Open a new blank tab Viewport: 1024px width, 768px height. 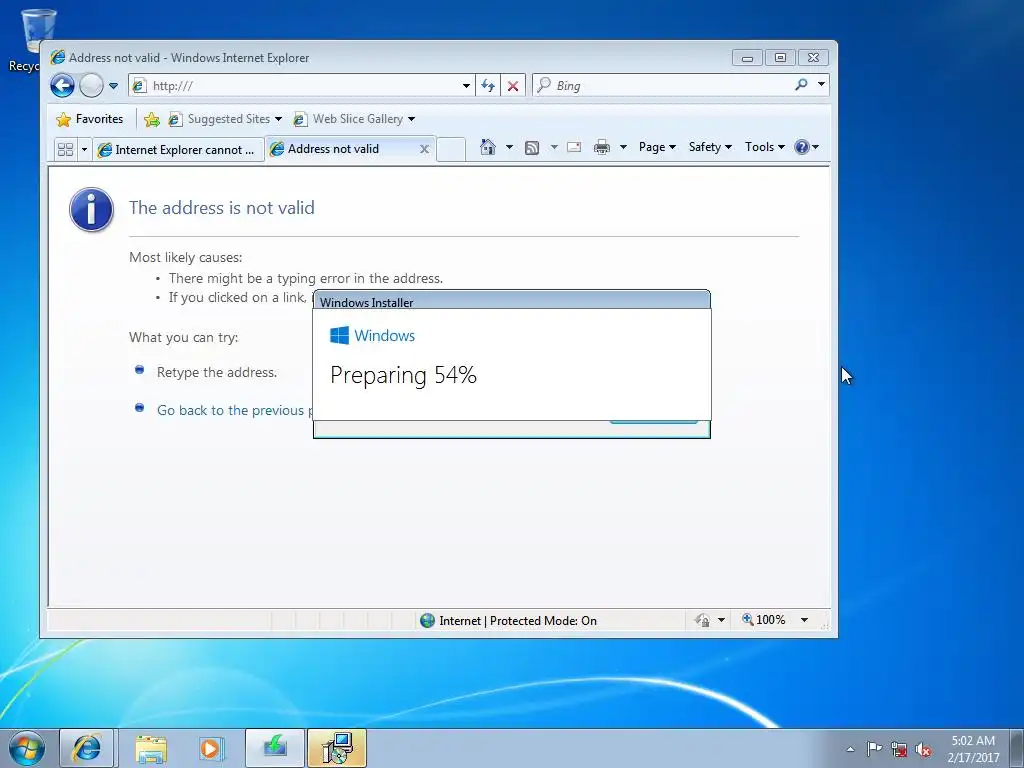coord(451,149)
